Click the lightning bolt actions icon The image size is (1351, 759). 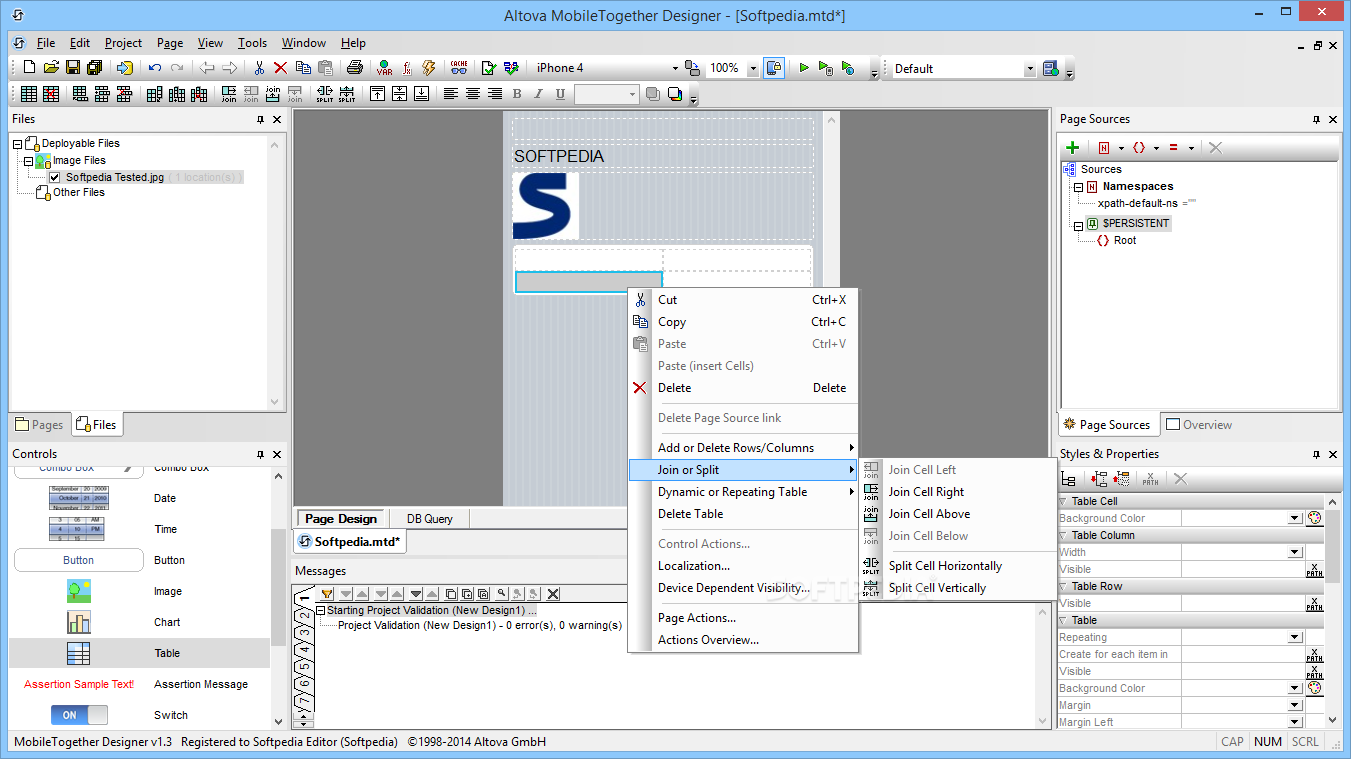coord(429,68)
